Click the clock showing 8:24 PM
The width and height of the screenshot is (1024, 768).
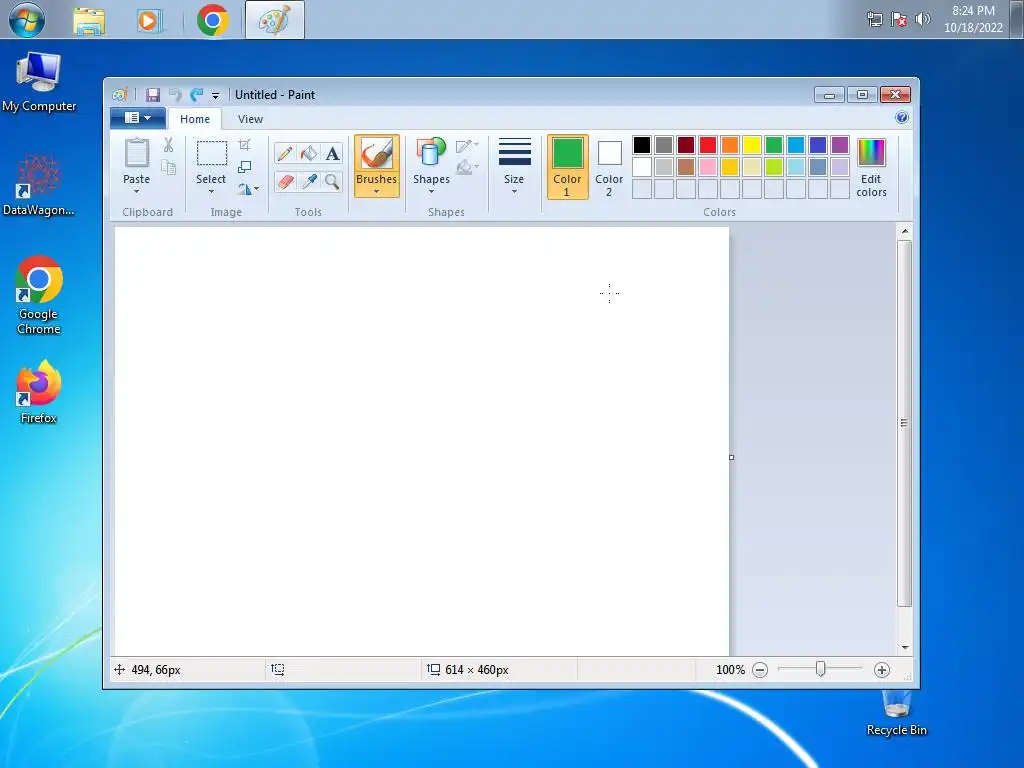973,10
